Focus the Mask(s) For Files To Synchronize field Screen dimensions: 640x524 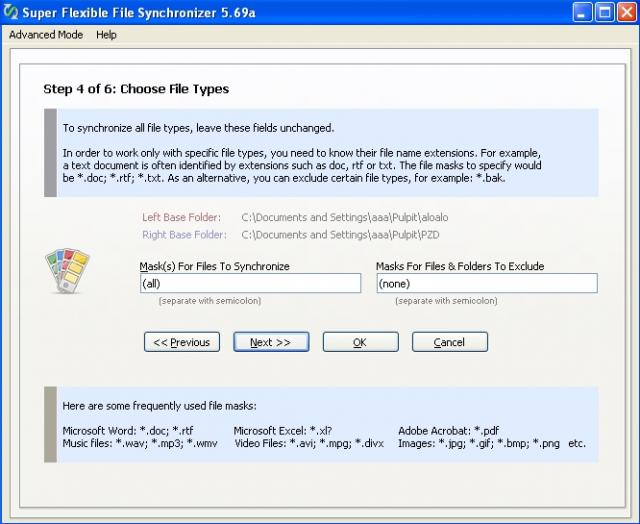250,284
